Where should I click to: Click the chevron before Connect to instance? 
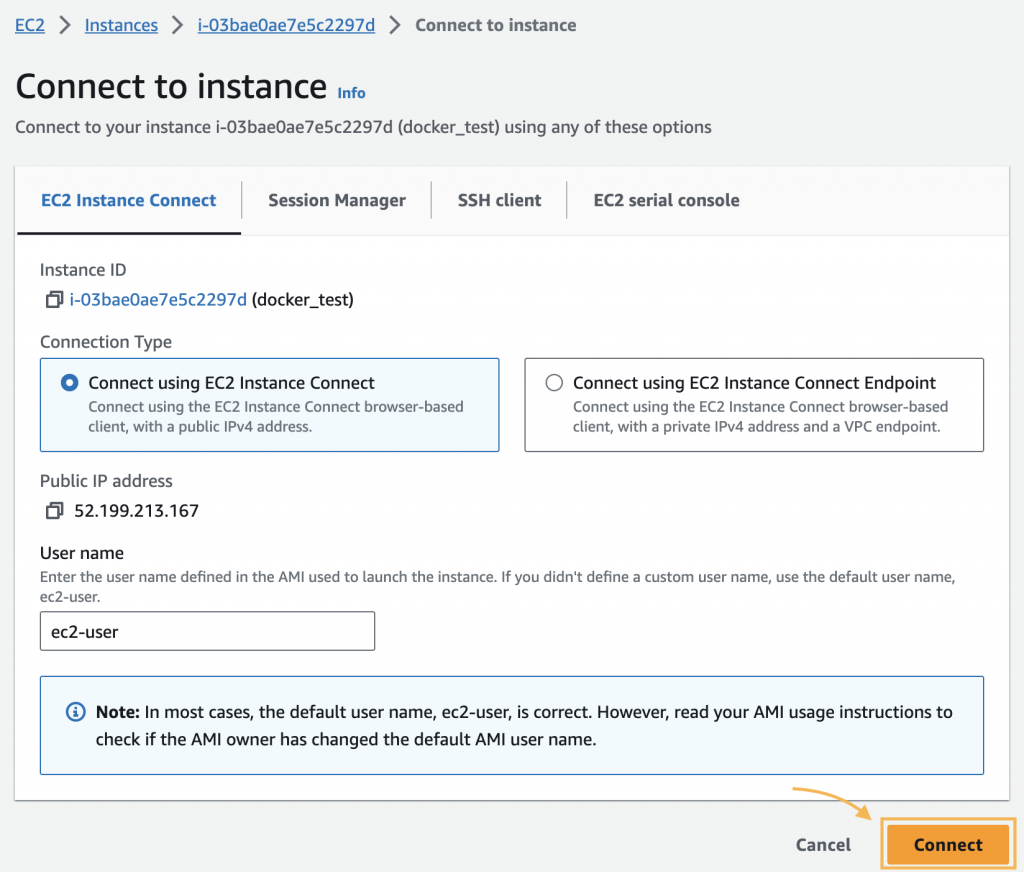coord(395,25)
